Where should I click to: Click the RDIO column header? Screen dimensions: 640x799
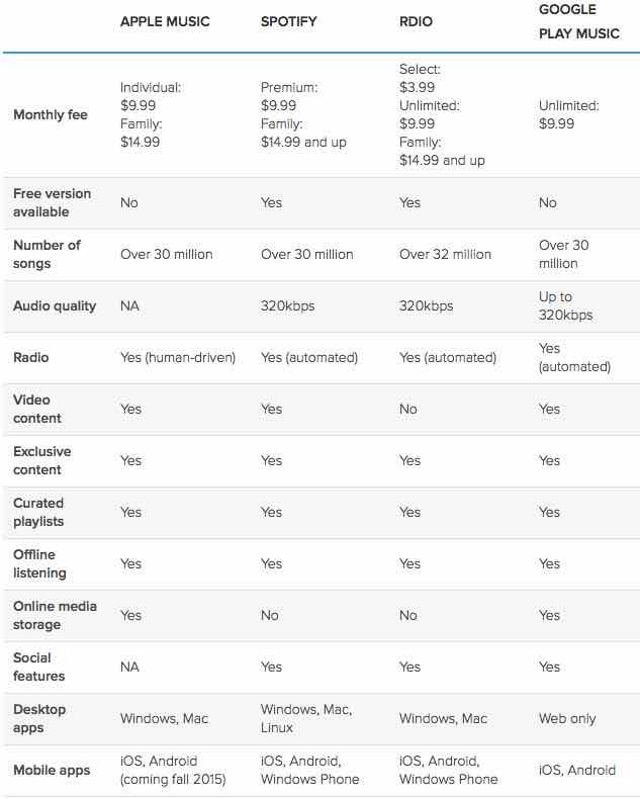pos(416,21)
